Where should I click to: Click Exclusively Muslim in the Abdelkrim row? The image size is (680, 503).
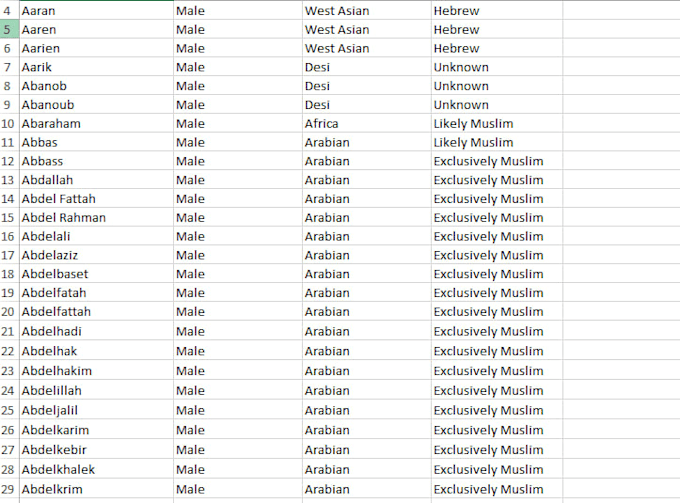pyautogui.click(x=497, y=489)
